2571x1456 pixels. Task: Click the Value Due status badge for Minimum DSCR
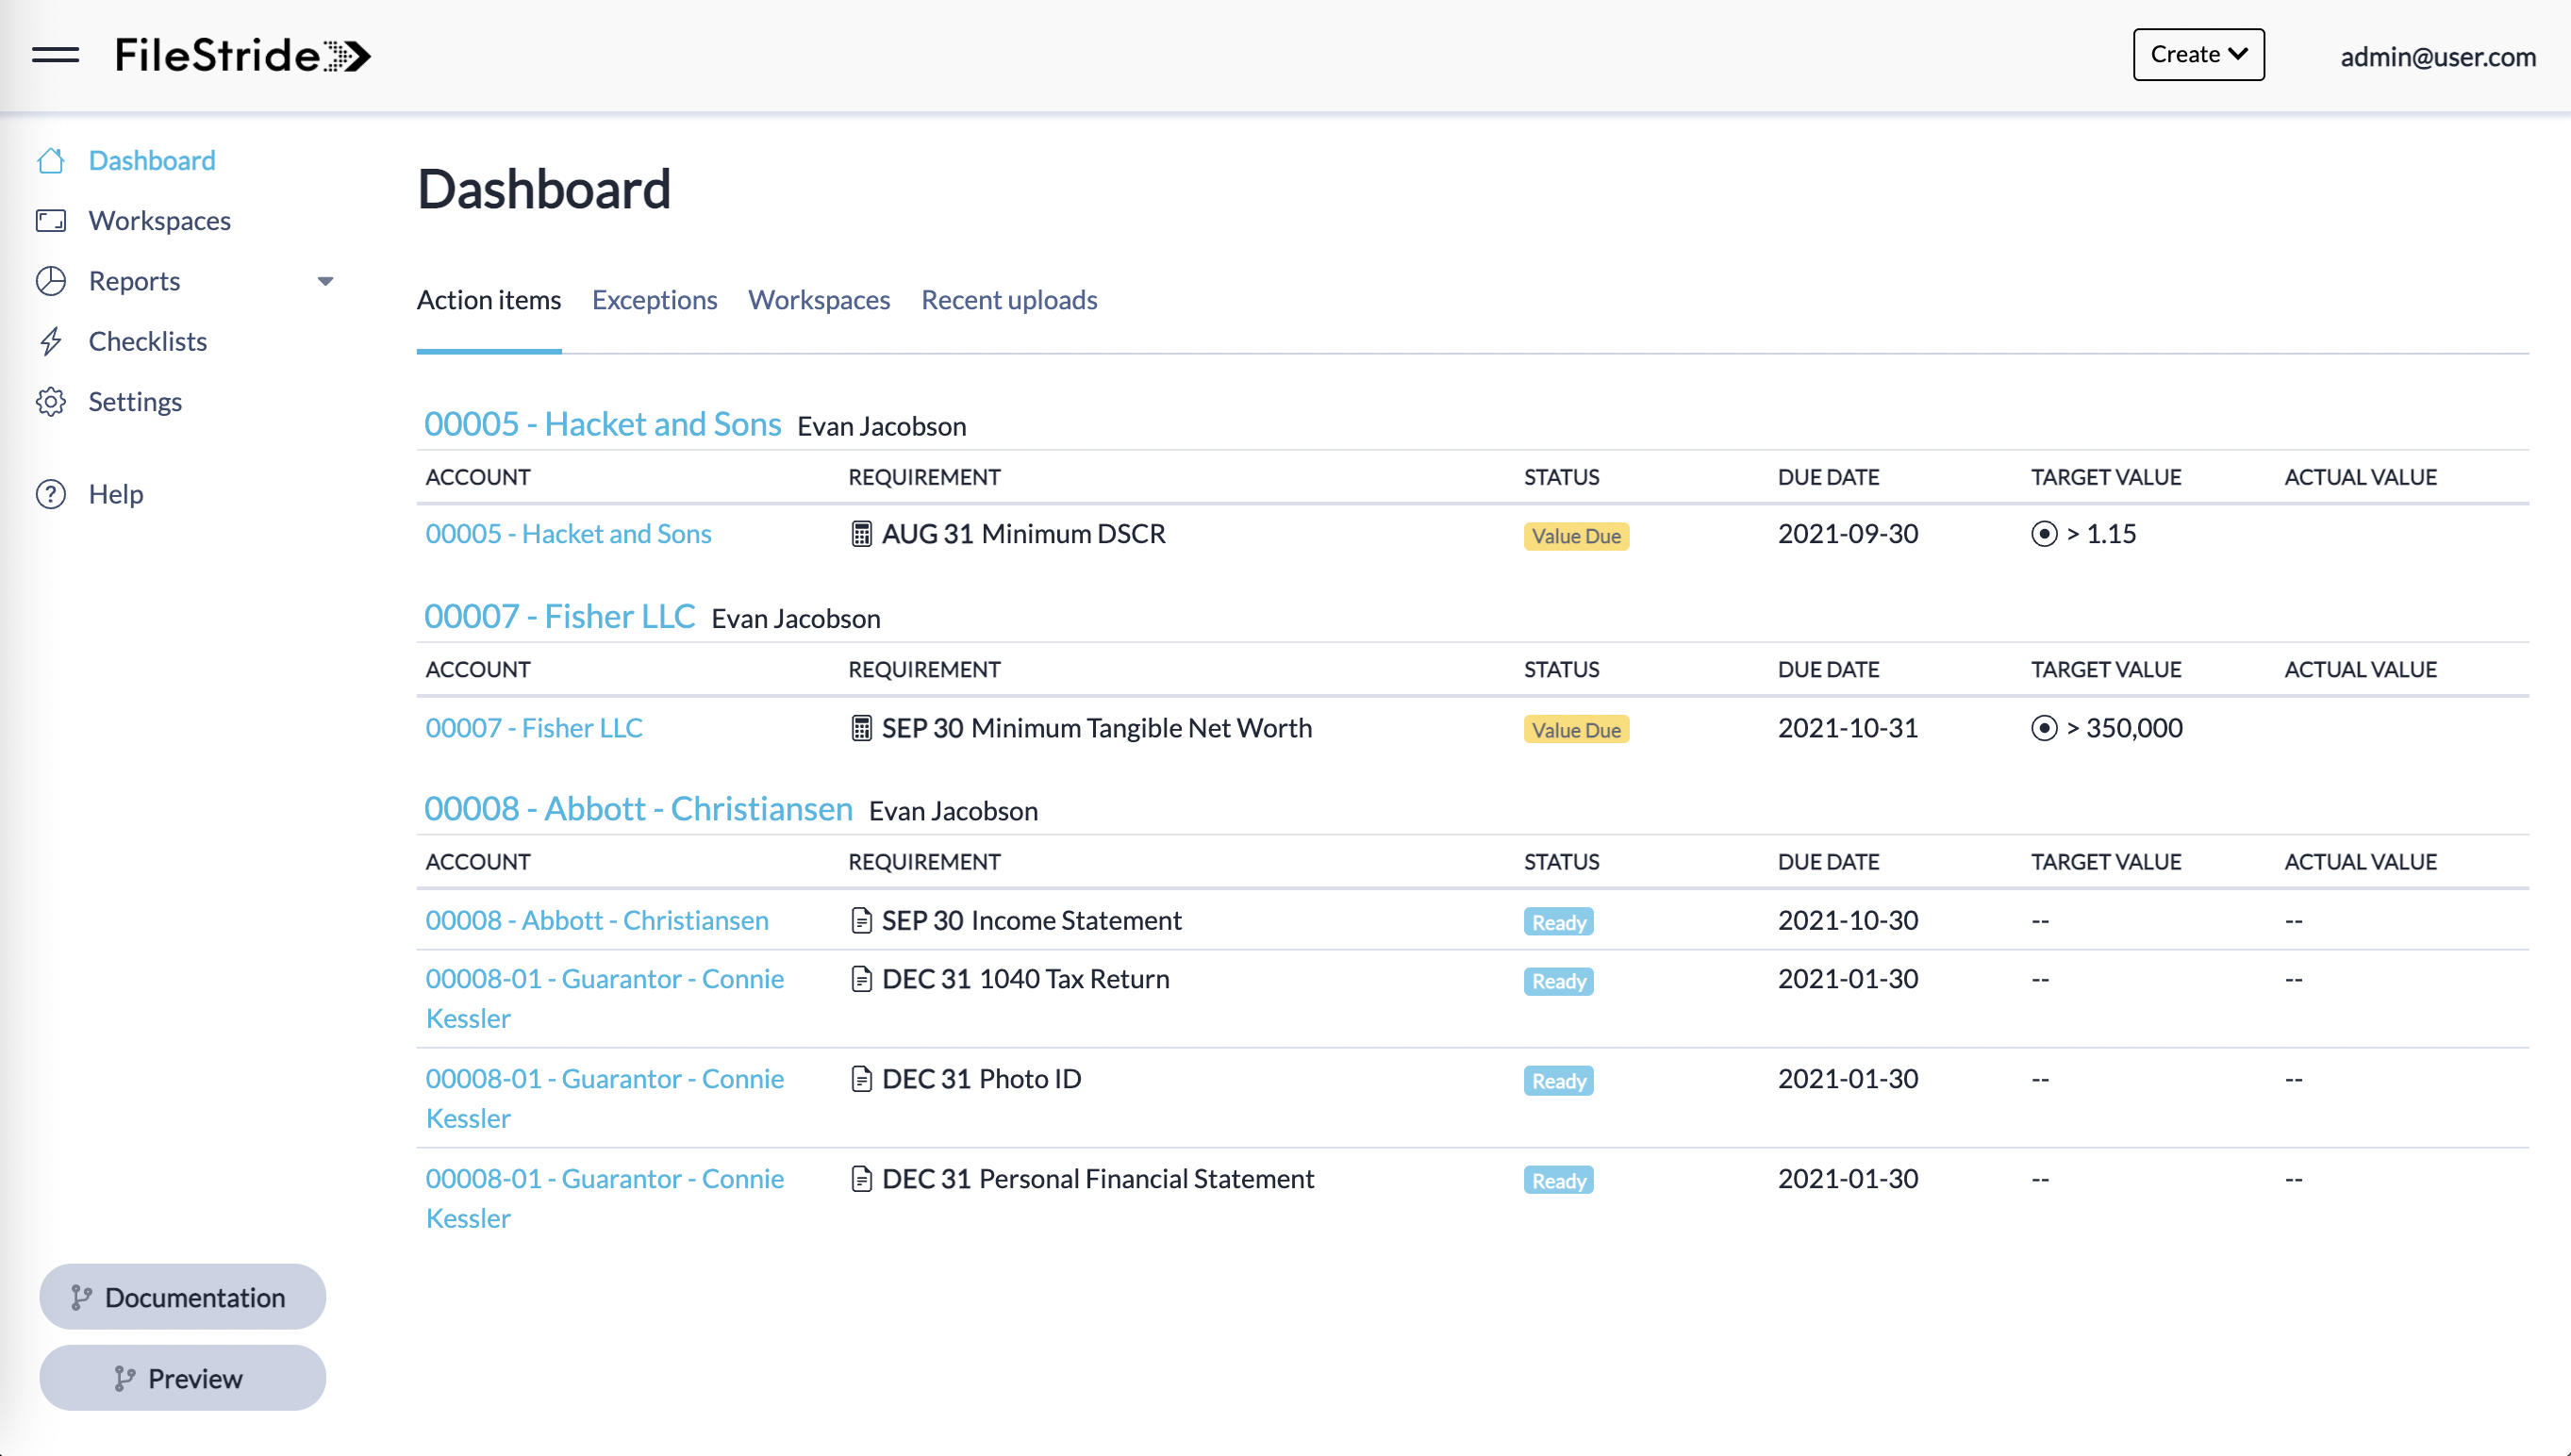click(1576, 536)
